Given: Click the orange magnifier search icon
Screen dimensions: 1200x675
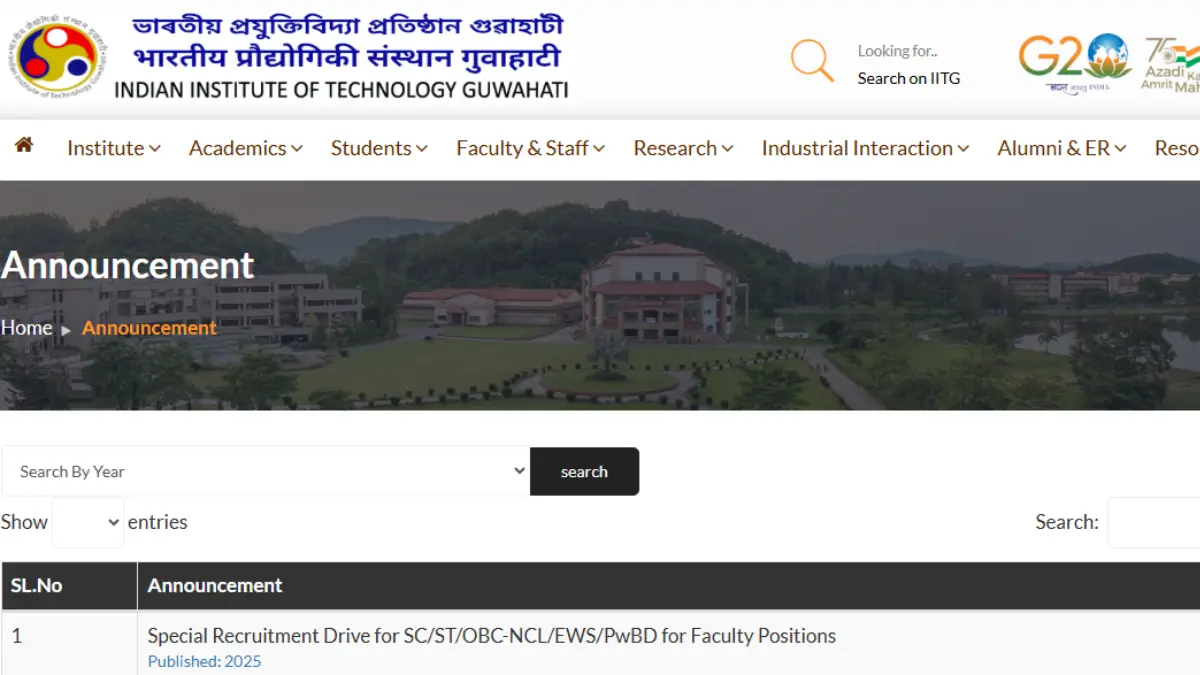Looking at the screenshot, I should pyautogui.click(x=812, y=60).
